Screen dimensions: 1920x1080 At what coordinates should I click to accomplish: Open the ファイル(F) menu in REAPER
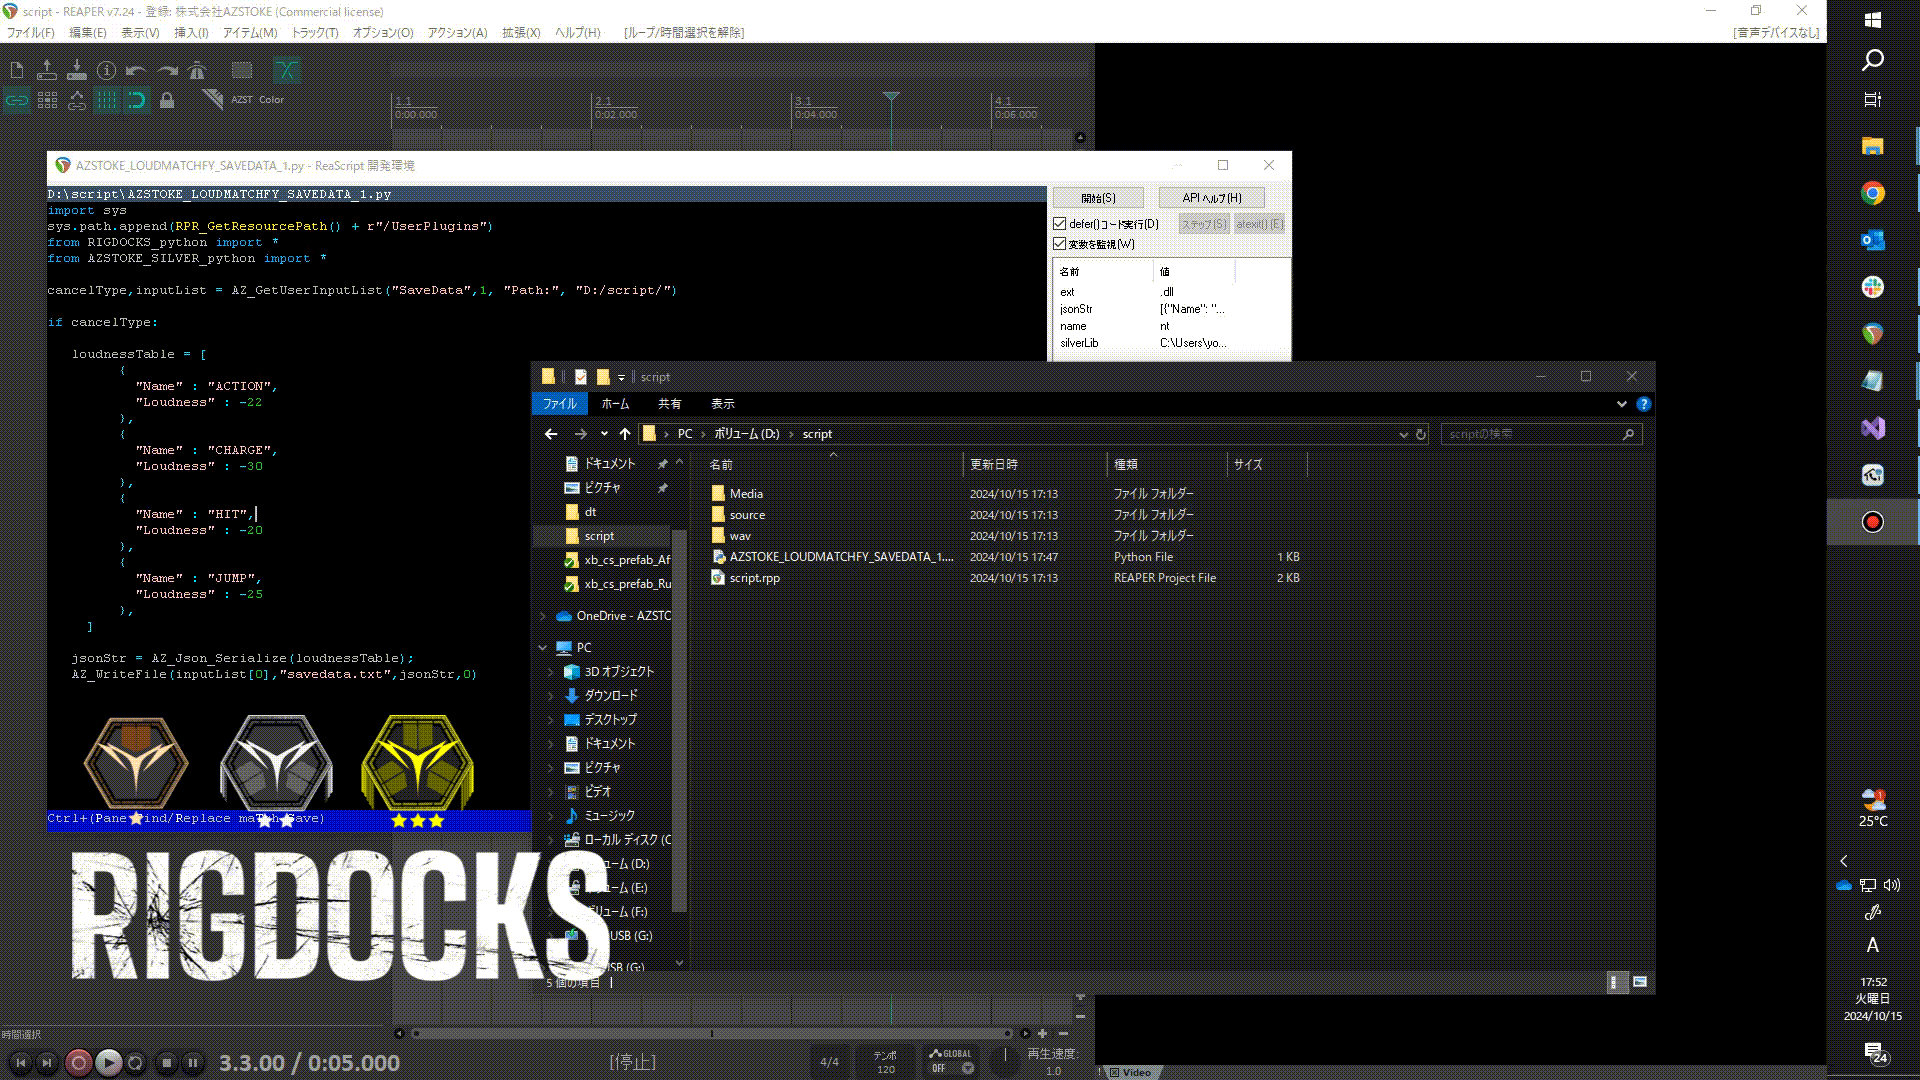click(x=31, y=32)
